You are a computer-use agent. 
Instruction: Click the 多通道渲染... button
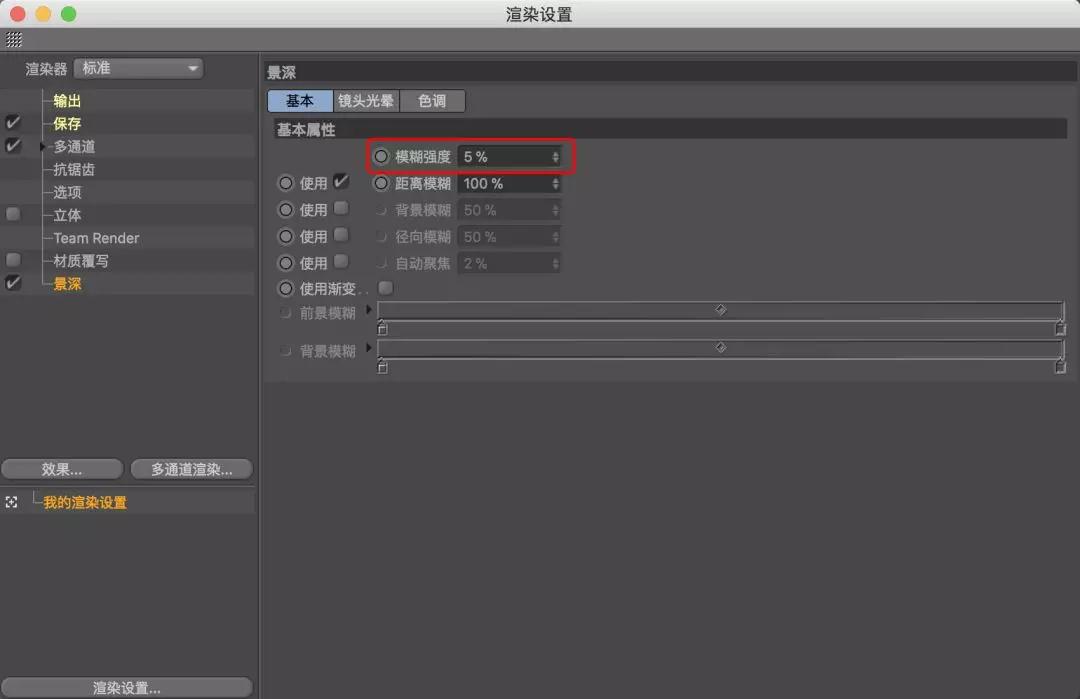coord(191,469)
